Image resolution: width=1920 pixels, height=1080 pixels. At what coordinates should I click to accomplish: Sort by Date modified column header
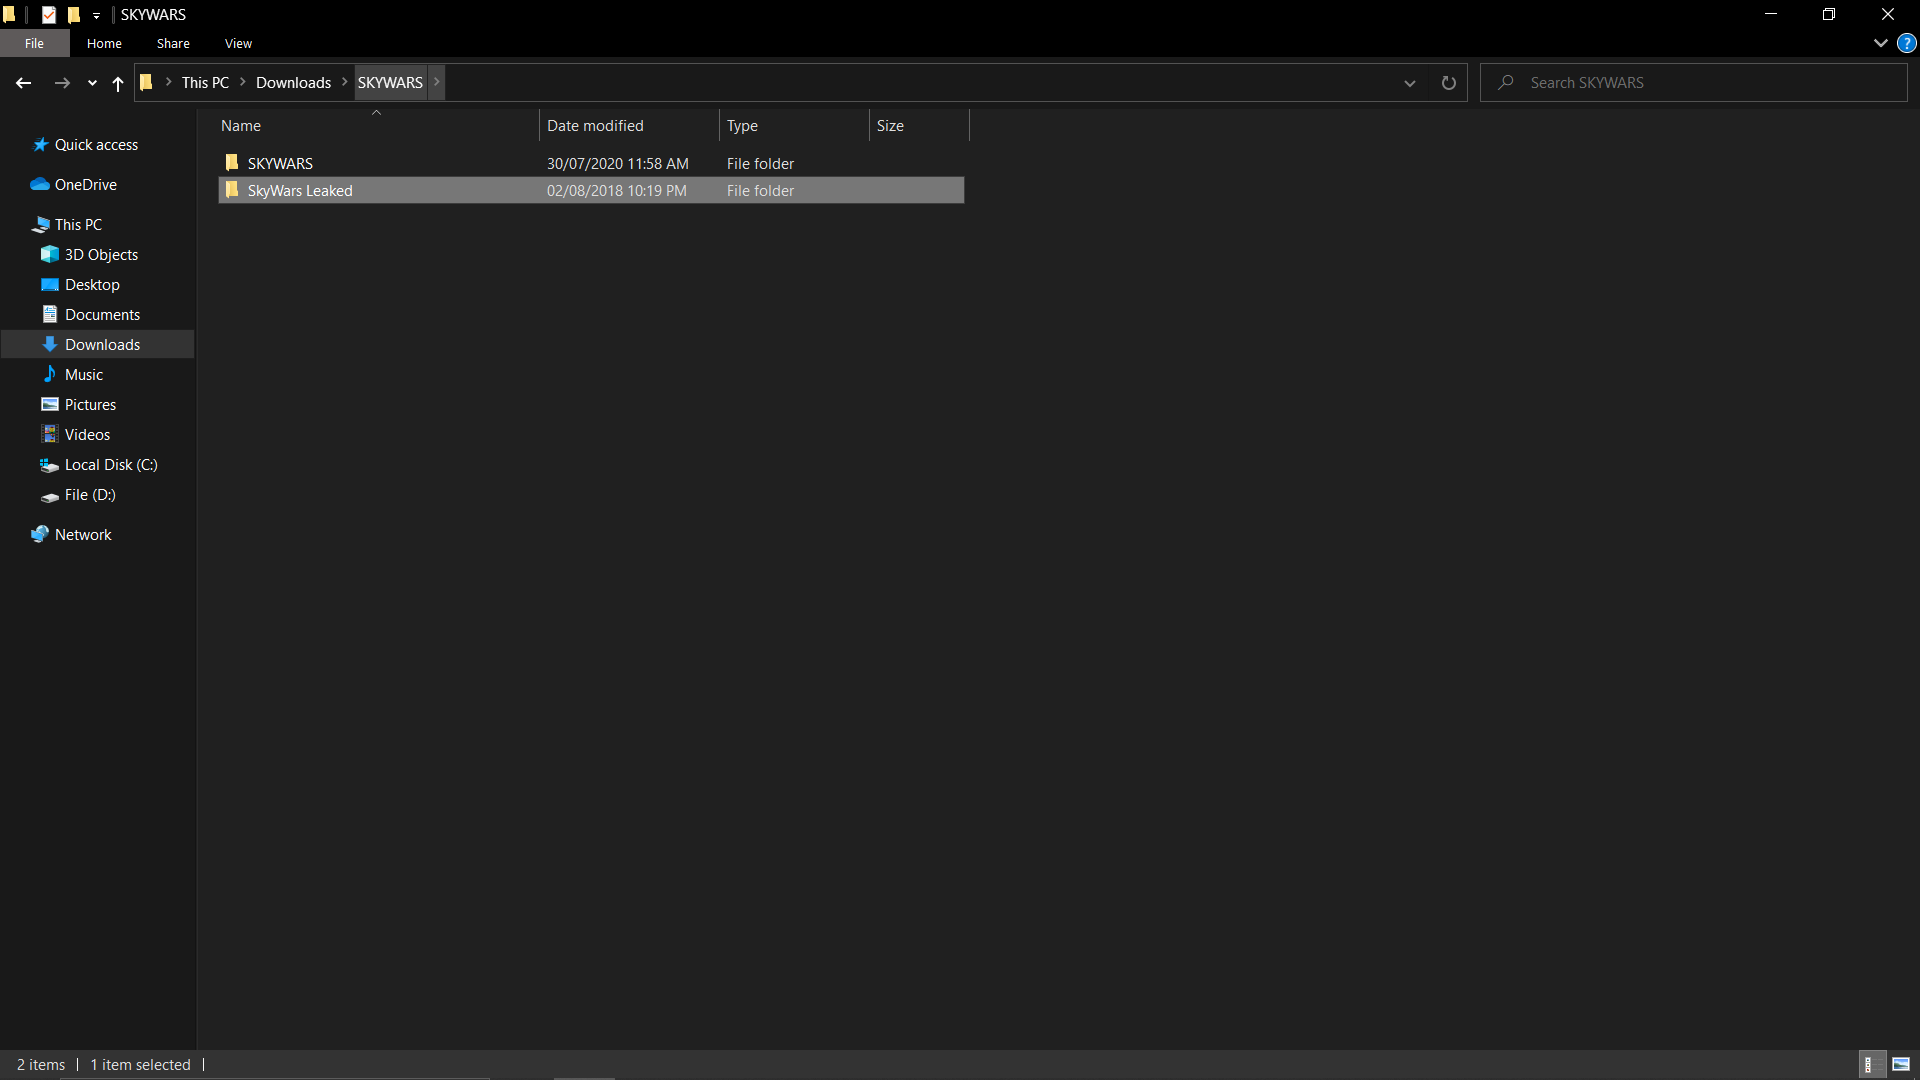595,126
